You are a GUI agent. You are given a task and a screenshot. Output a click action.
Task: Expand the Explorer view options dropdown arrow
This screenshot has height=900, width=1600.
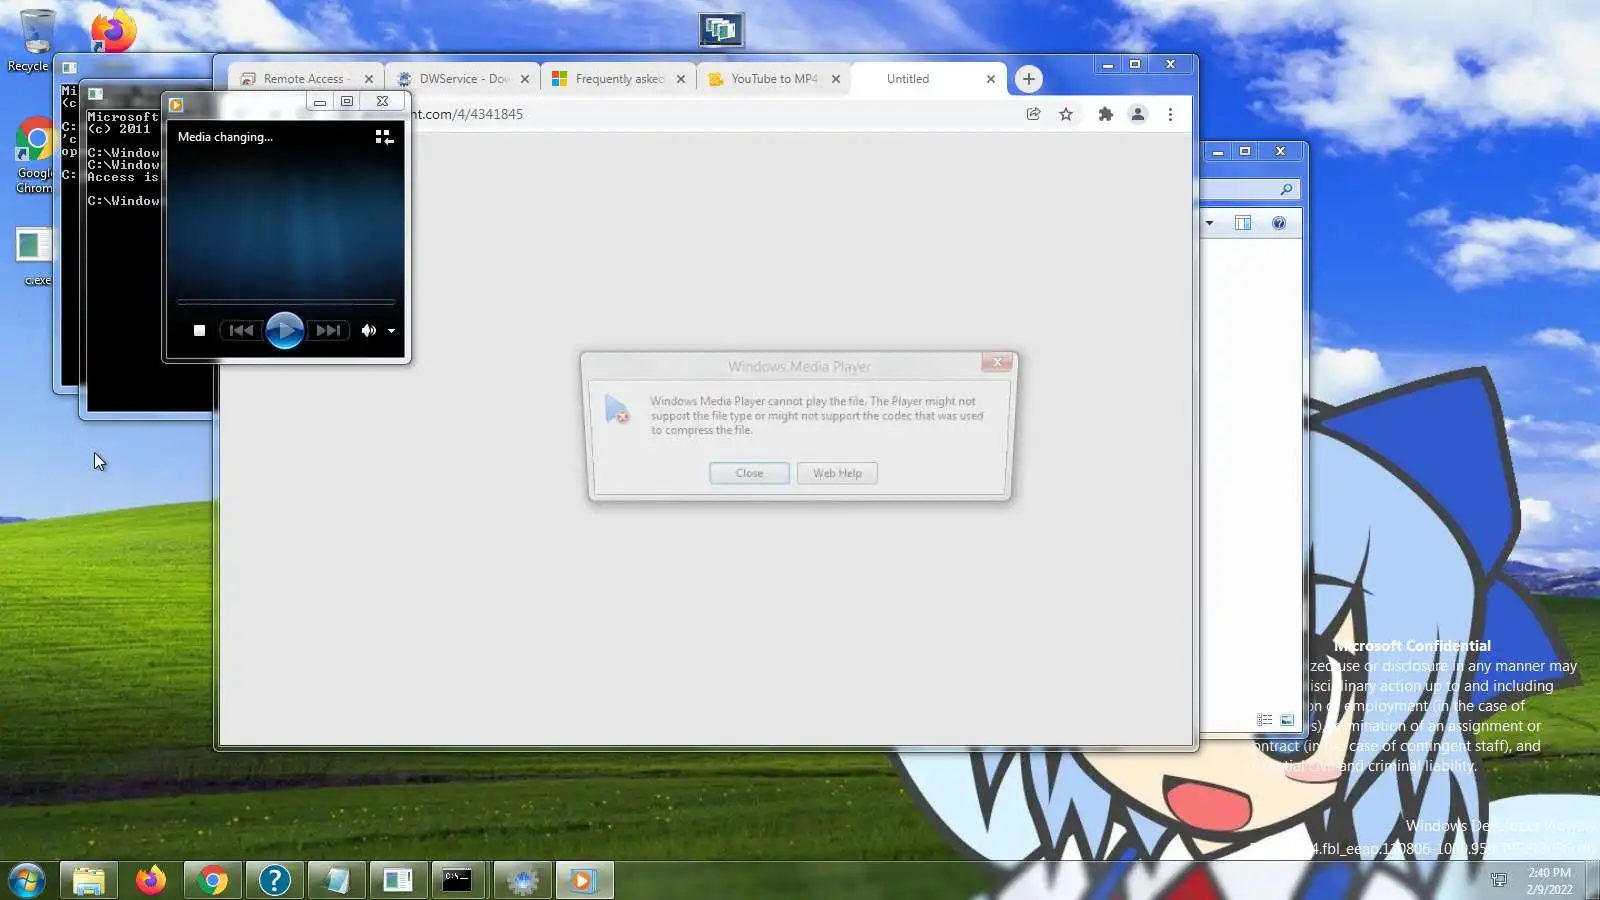click(x=1209, y=223)
